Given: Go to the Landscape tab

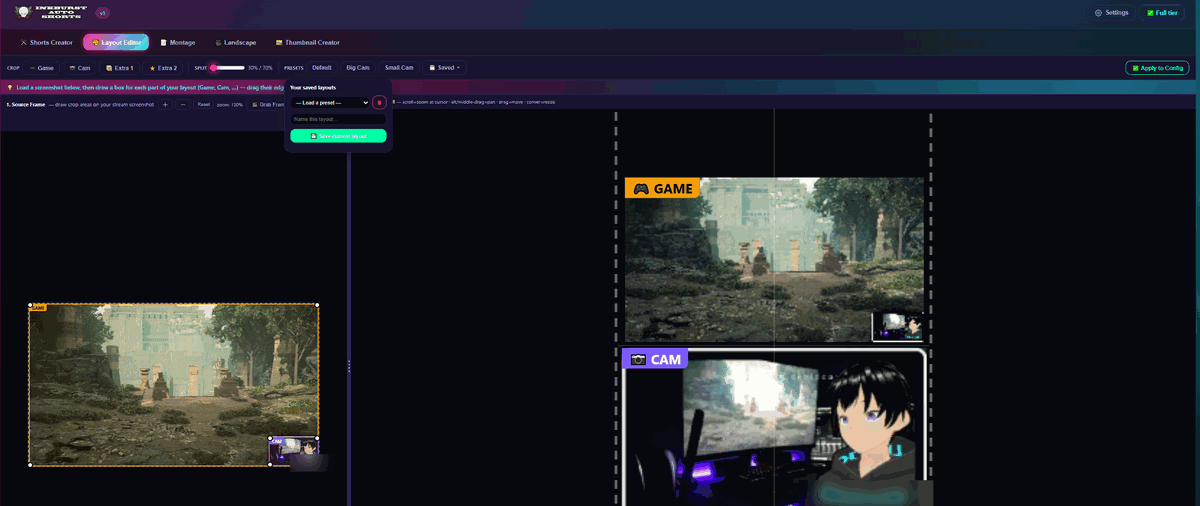Looking at the screenshot, I should click(235, 43).
